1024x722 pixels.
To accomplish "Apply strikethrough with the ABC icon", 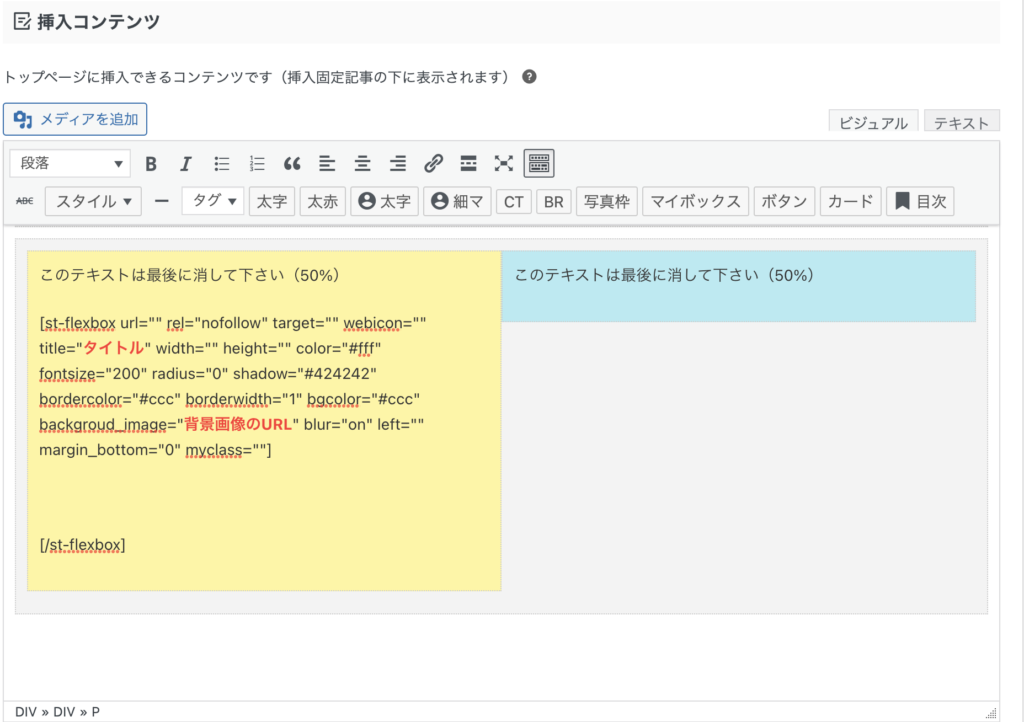I will point(25,201).
